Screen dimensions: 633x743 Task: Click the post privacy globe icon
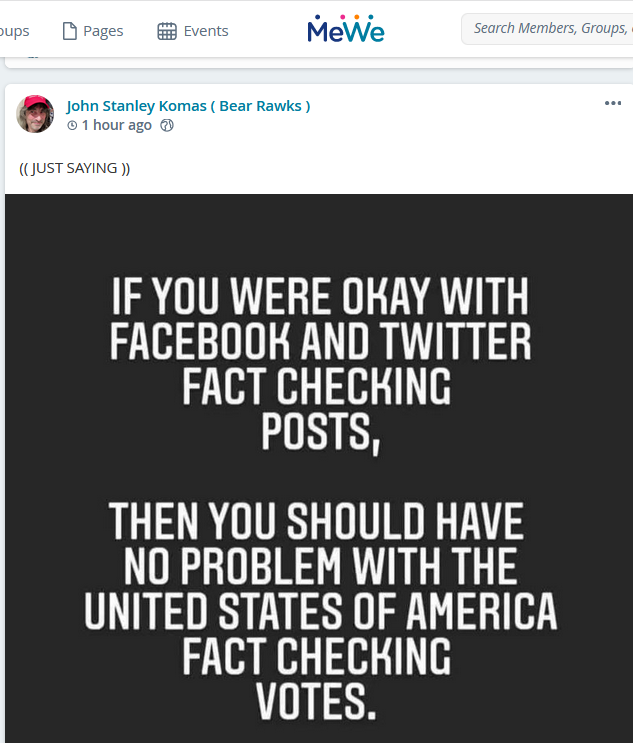point(167,126)
